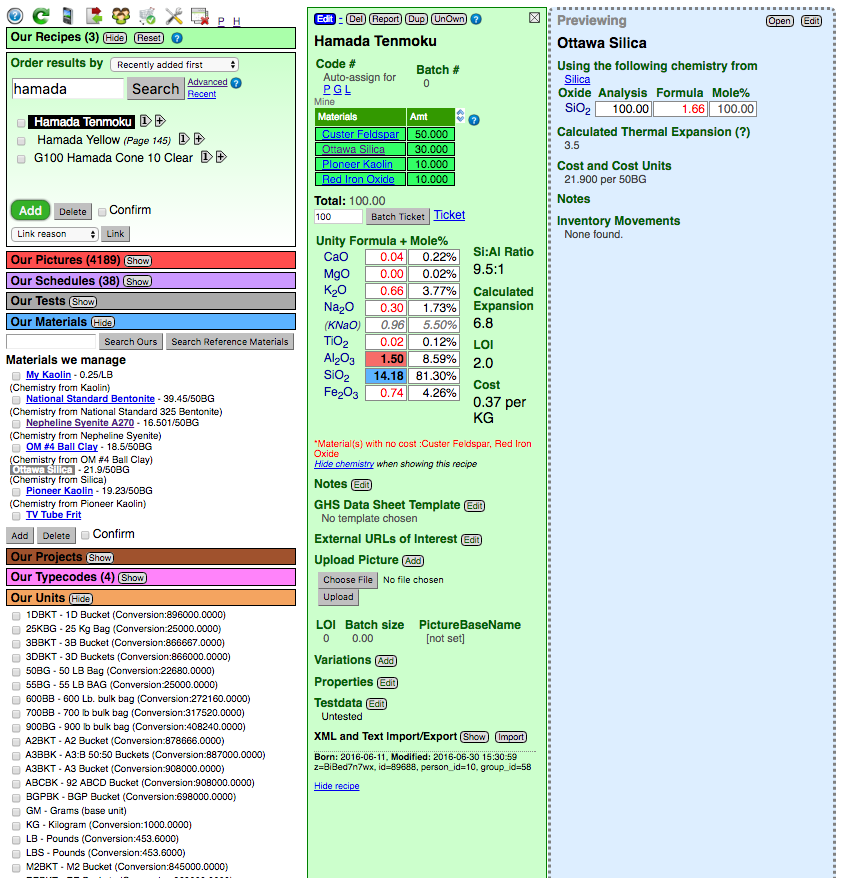Click the Dup button to duplicate the recipe

(x=416, y=19)
